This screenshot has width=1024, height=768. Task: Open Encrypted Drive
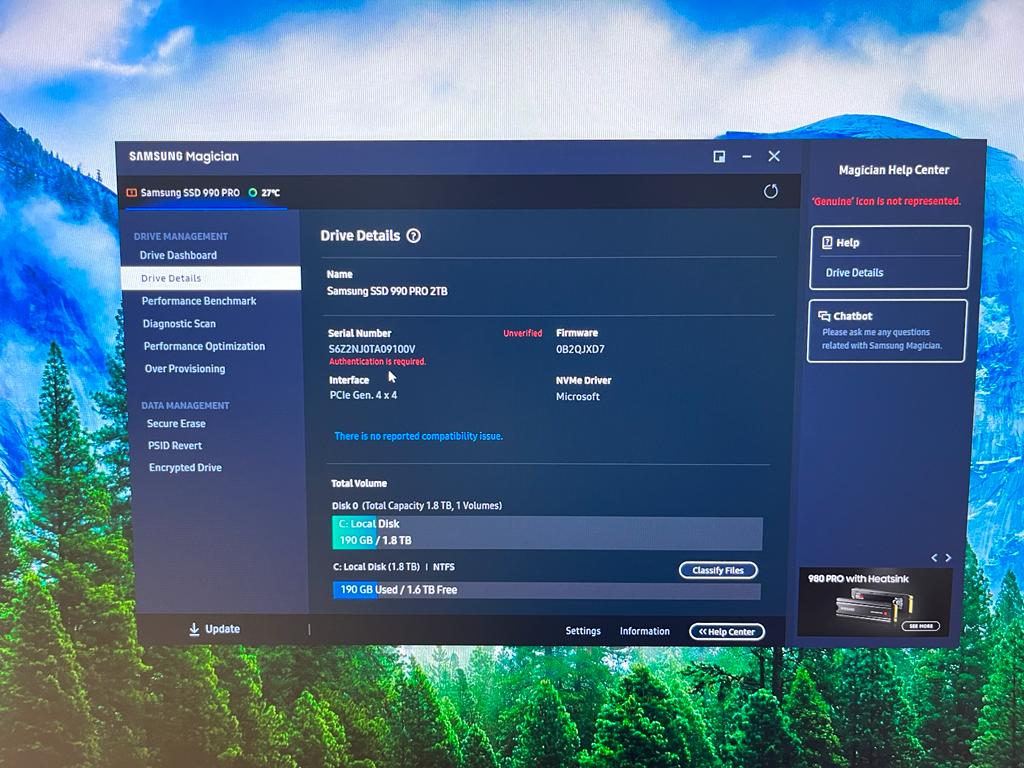tap(185, 468)
